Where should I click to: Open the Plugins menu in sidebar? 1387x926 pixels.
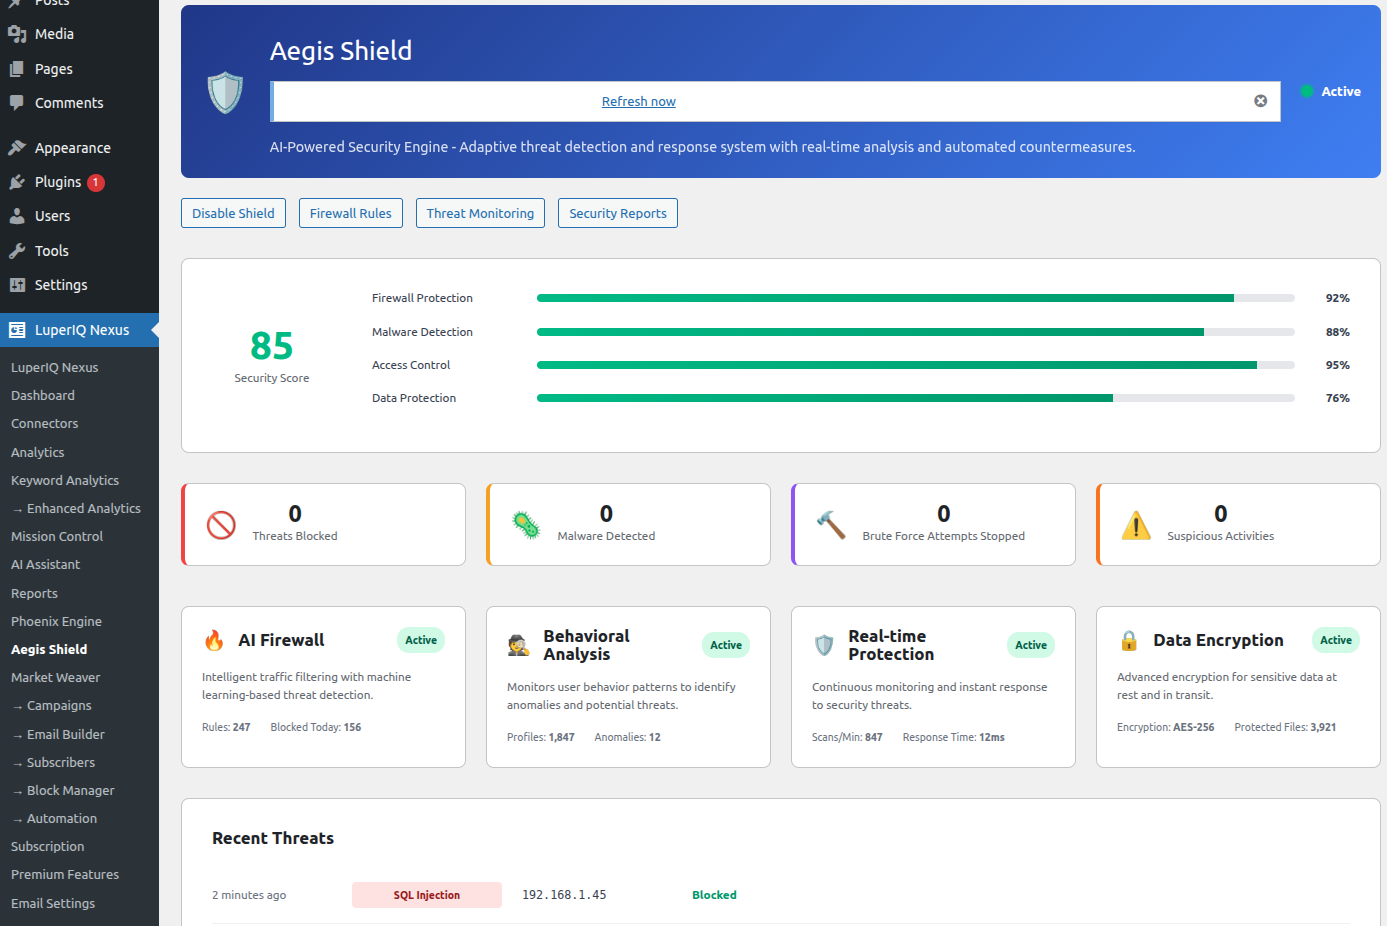click(58, 182)
